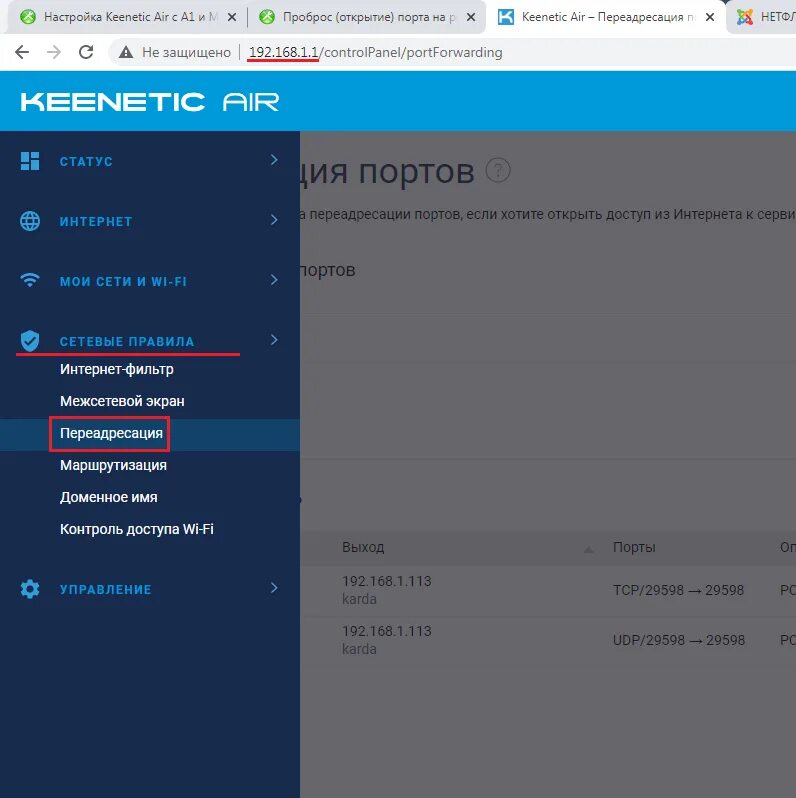Open Маршрутизация page

(x=113, y=465)
